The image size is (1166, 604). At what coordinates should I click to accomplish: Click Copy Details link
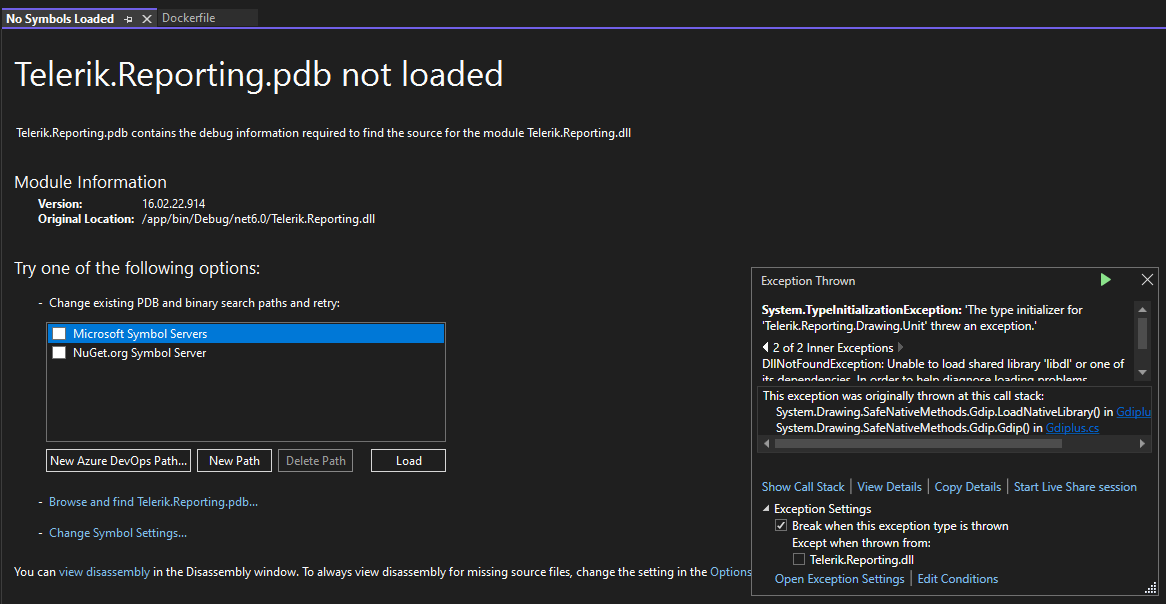click(x=967, y=486)
